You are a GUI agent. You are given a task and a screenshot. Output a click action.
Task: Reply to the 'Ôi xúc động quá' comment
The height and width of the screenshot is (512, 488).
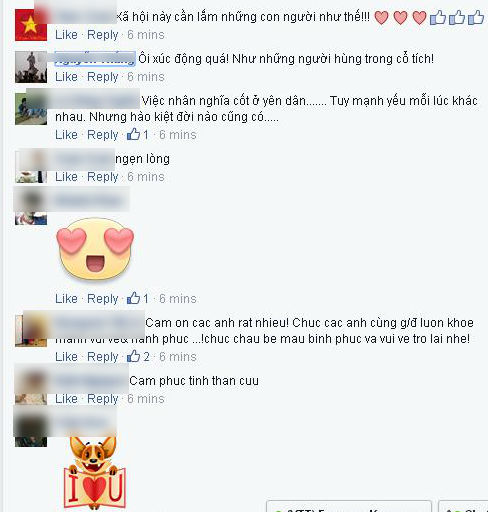pyautogui.click(x=103, y=77)
